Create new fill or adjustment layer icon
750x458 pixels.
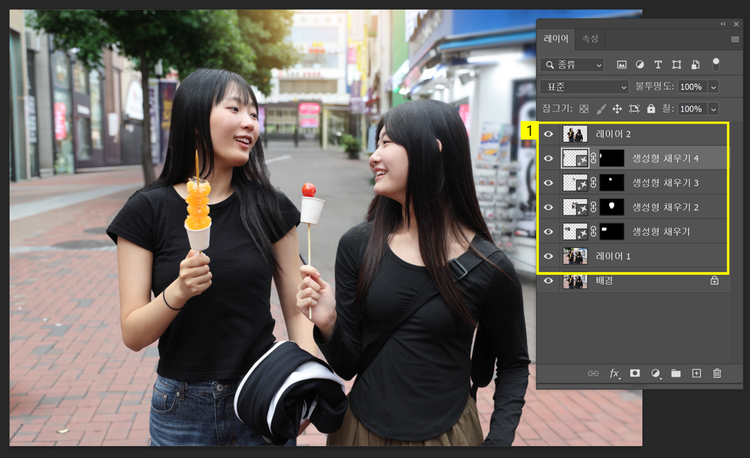(655, 373)
